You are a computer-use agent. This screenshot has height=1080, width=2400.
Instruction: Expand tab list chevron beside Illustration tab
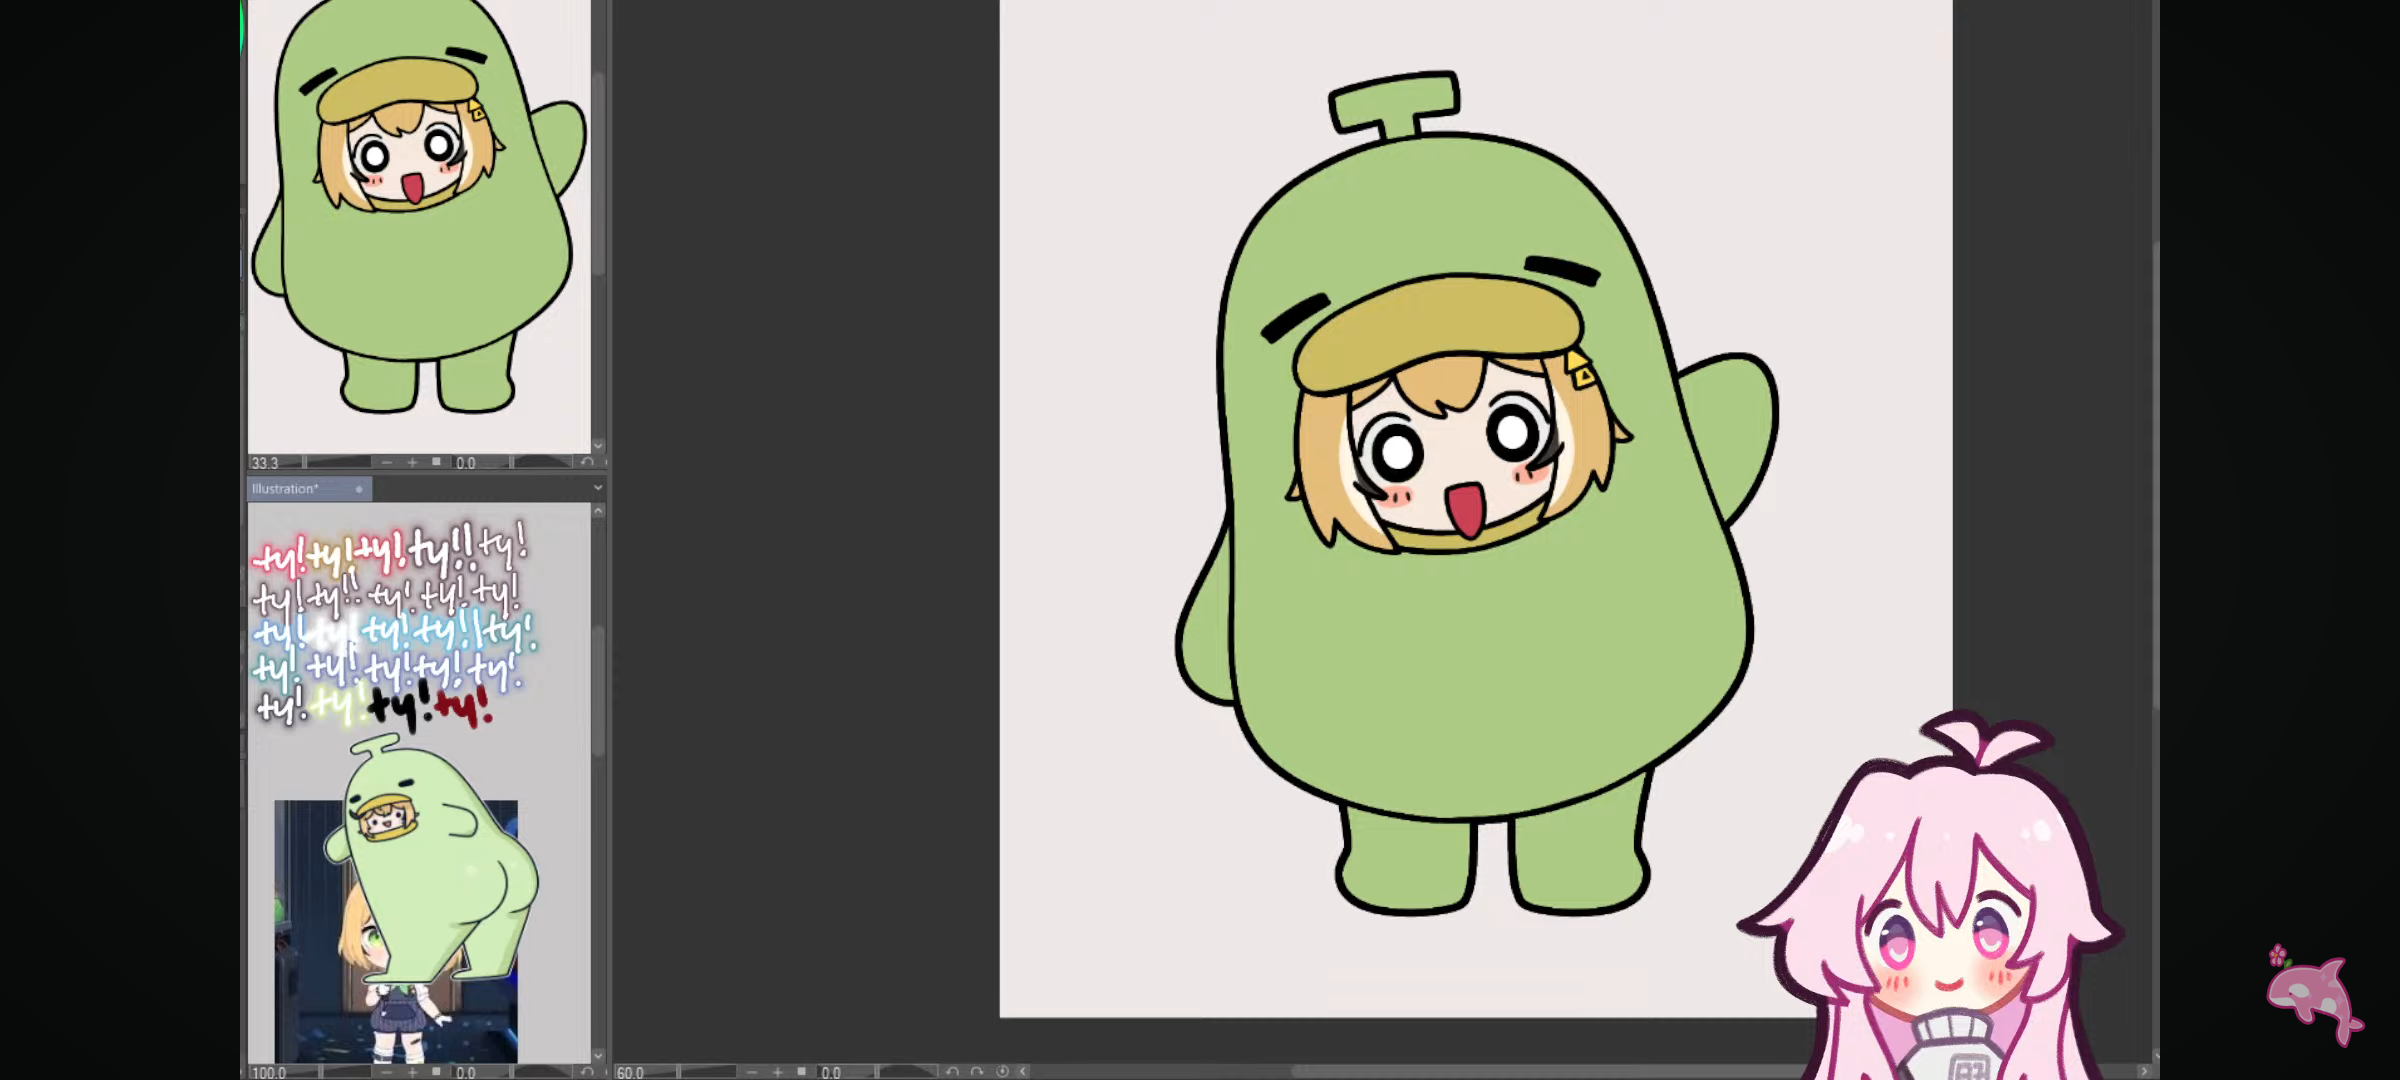point(598,489)
